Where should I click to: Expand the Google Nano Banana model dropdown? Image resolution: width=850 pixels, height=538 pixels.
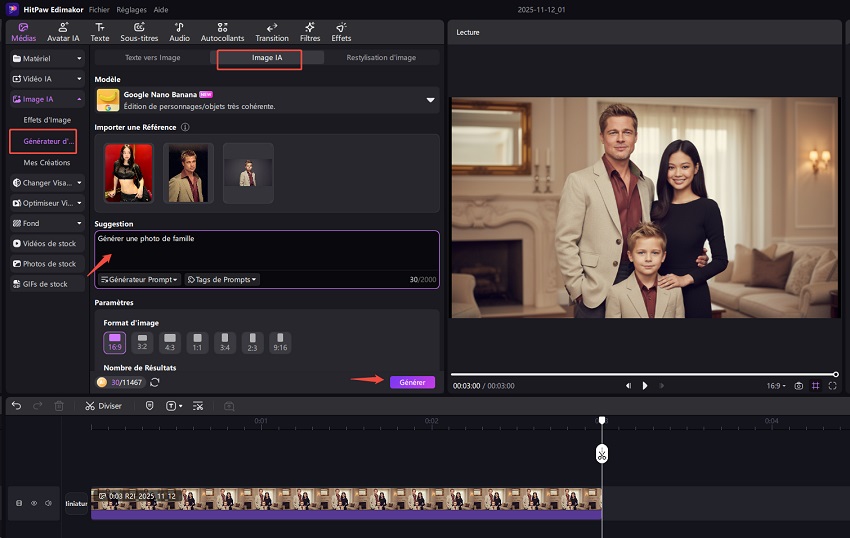click(x=431, y=100)
